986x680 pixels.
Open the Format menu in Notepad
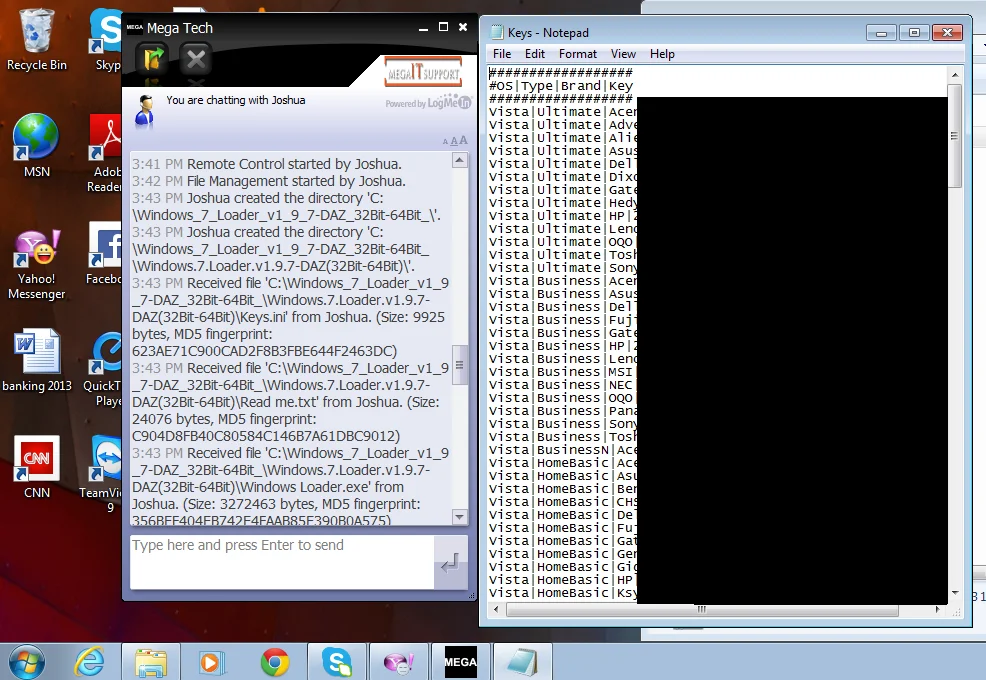(577, 53)
